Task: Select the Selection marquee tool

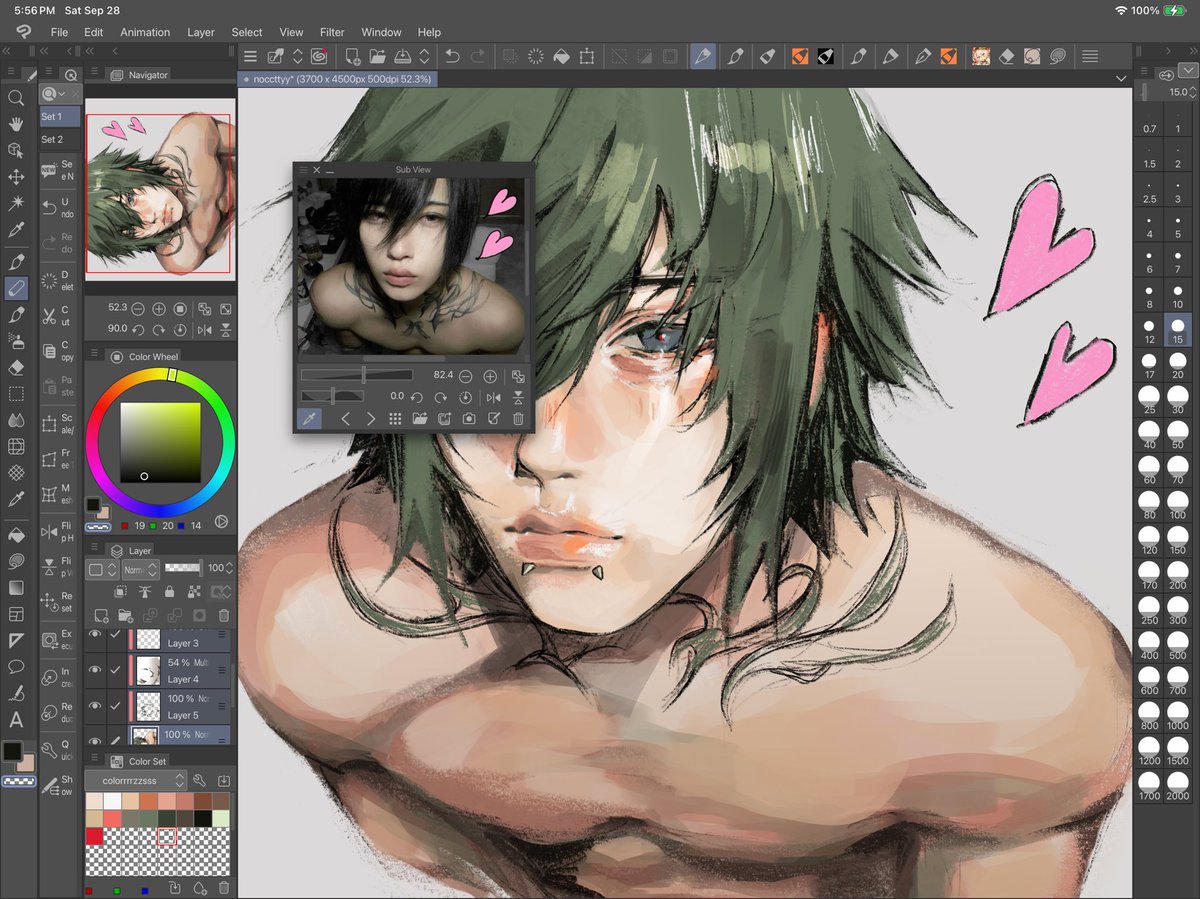Action: click(x=16, y=394)
